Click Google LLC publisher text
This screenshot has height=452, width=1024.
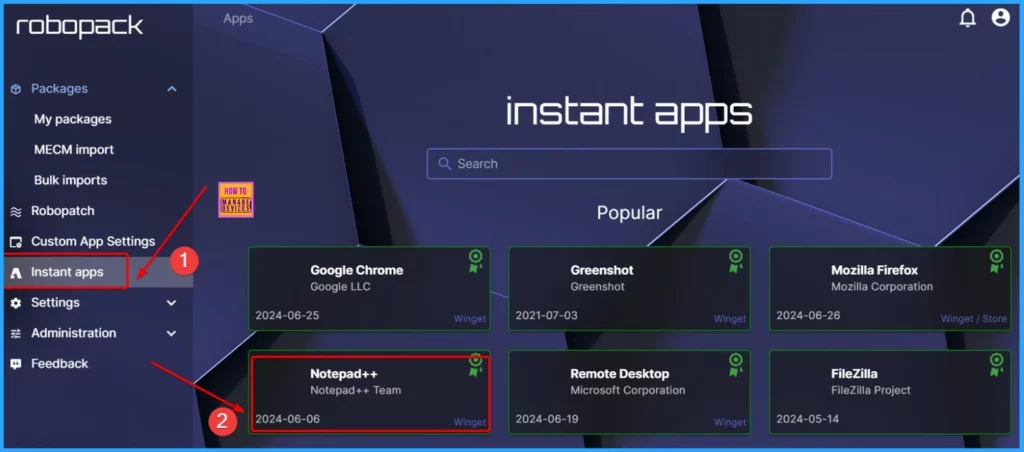[x=340, y=287]
